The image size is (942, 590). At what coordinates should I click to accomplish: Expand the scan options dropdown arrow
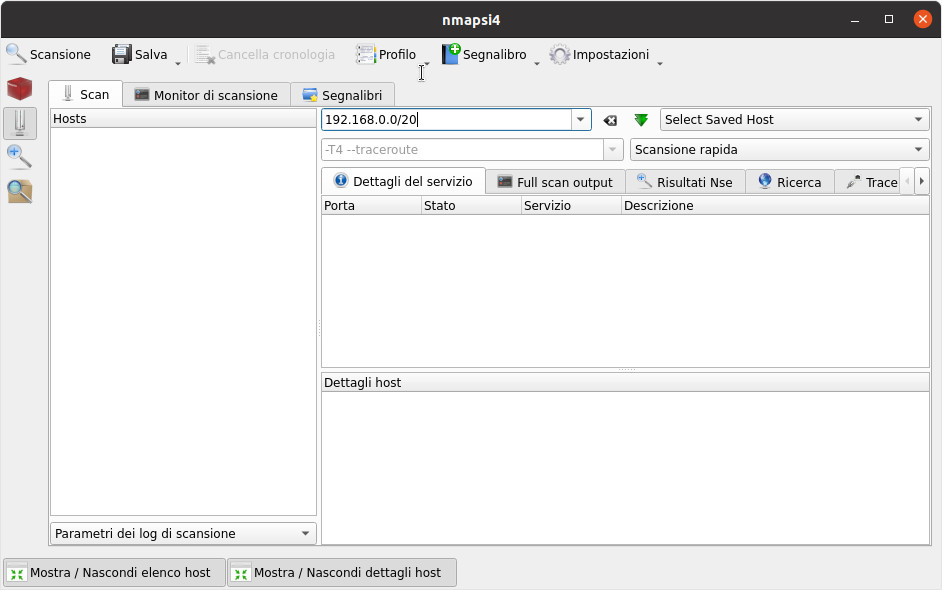click(x=612, y=150)
